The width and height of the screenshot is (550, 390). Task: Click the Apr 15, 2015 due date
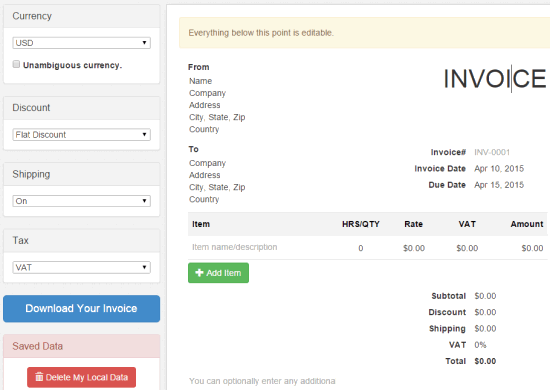pyautogui.click(x=499, y=185)
